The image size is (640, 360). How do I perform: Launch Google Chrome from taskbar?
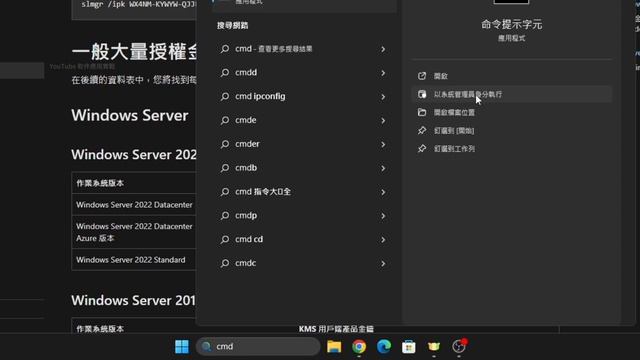coord(359,347)
